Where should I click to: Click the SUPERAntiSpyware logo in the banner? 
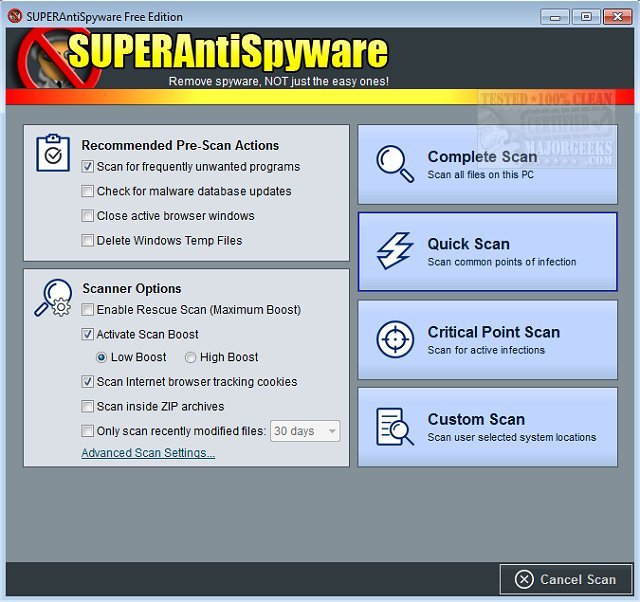click(203, 57)
